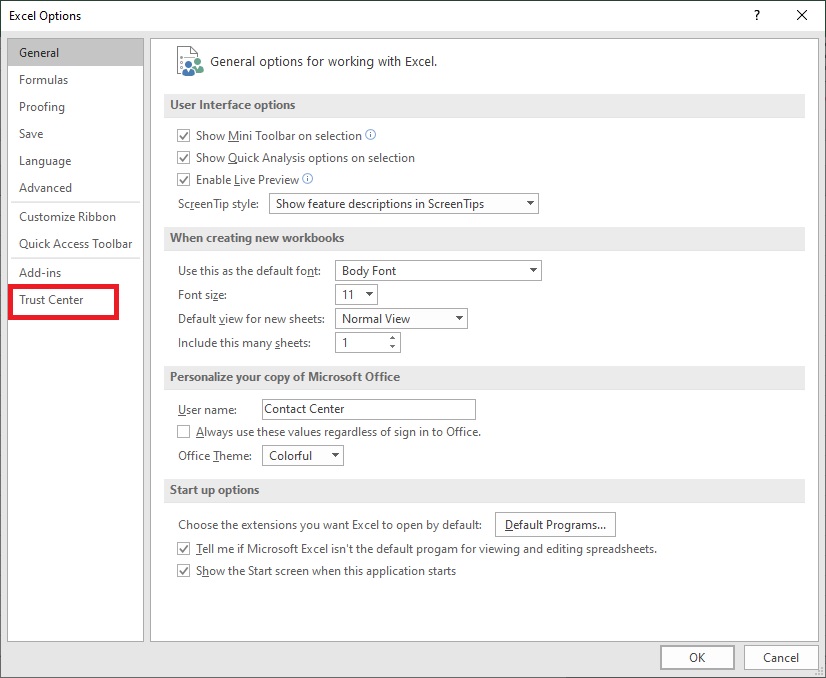Image resolution: width=826 pixels, height=678 pixels.
Task: Open the Font size dropdown
Action: [x=356, y=294]
